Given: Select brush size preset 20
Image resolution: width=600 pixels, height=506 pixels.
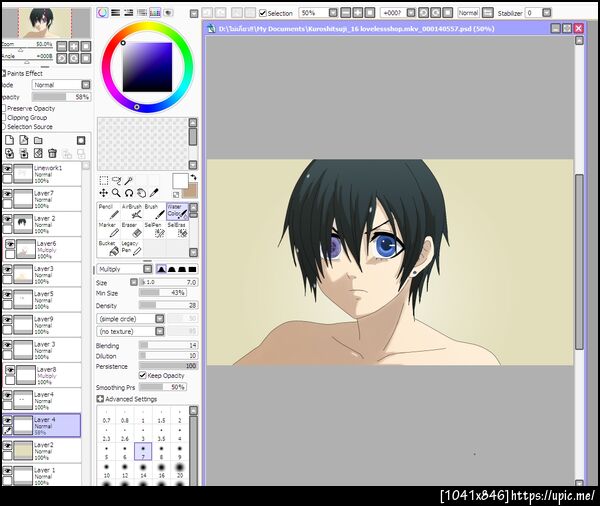Looking at the screenshot, I should (x=179, y=470).
